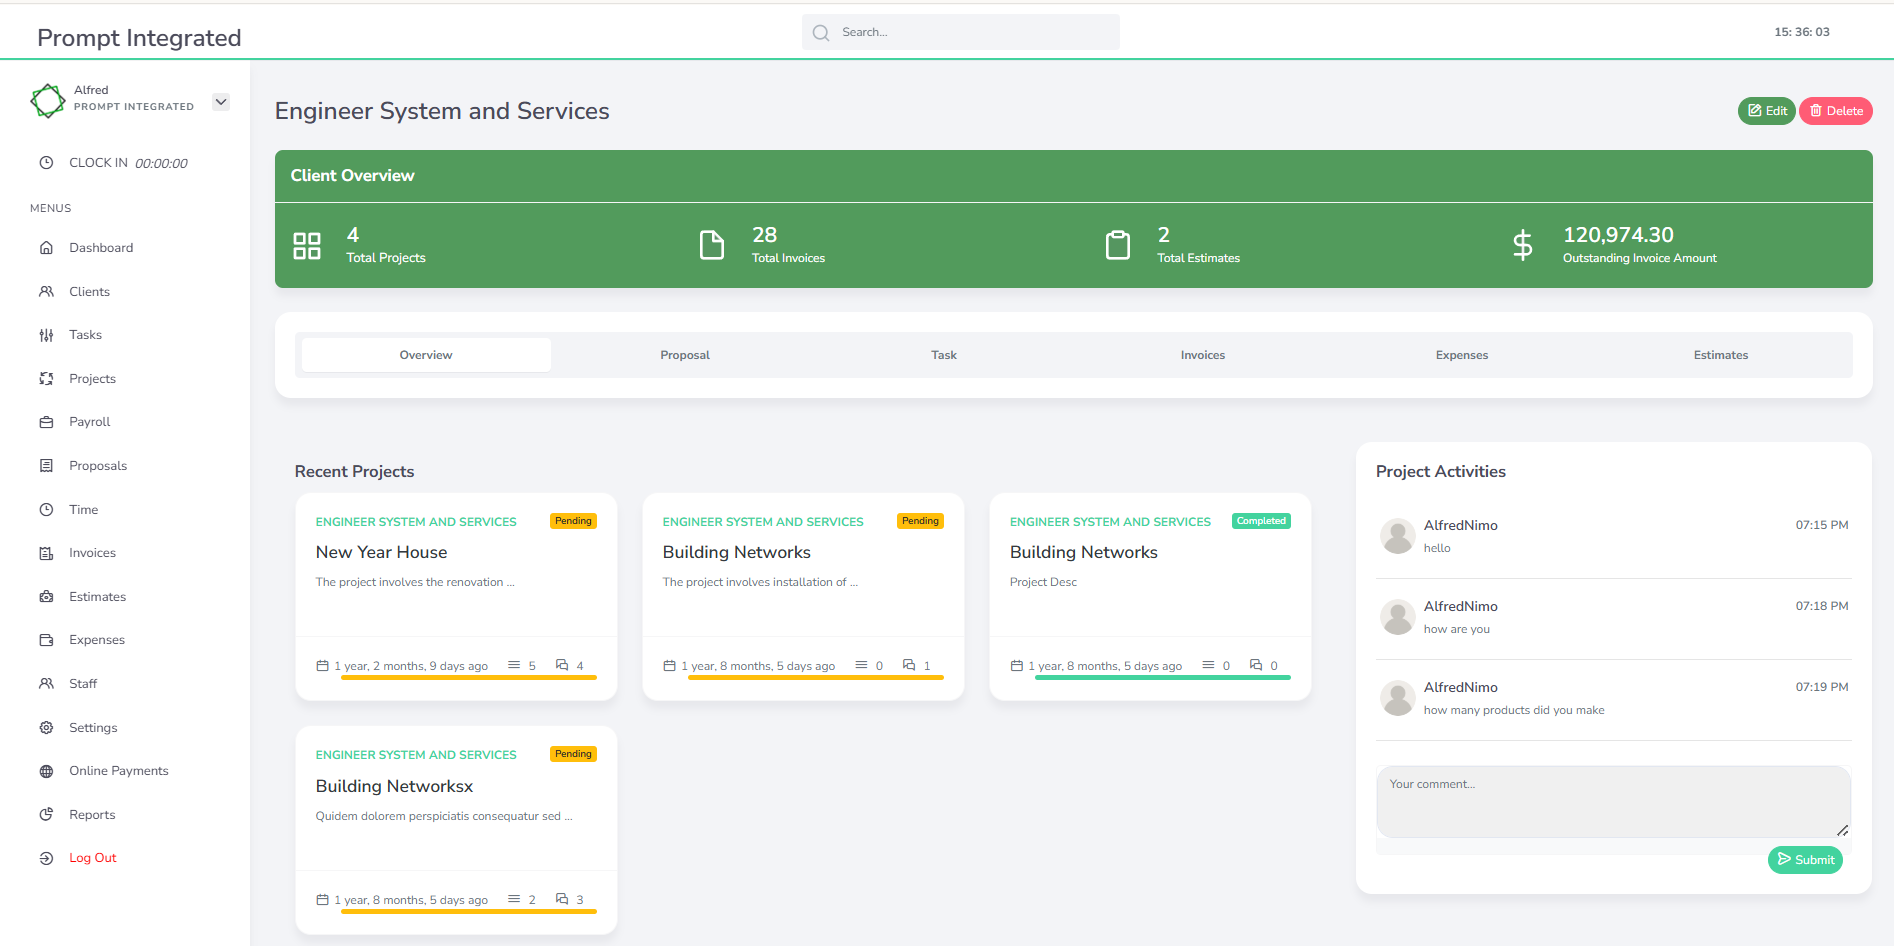Submit the project activity comment

pos(1805,860)
